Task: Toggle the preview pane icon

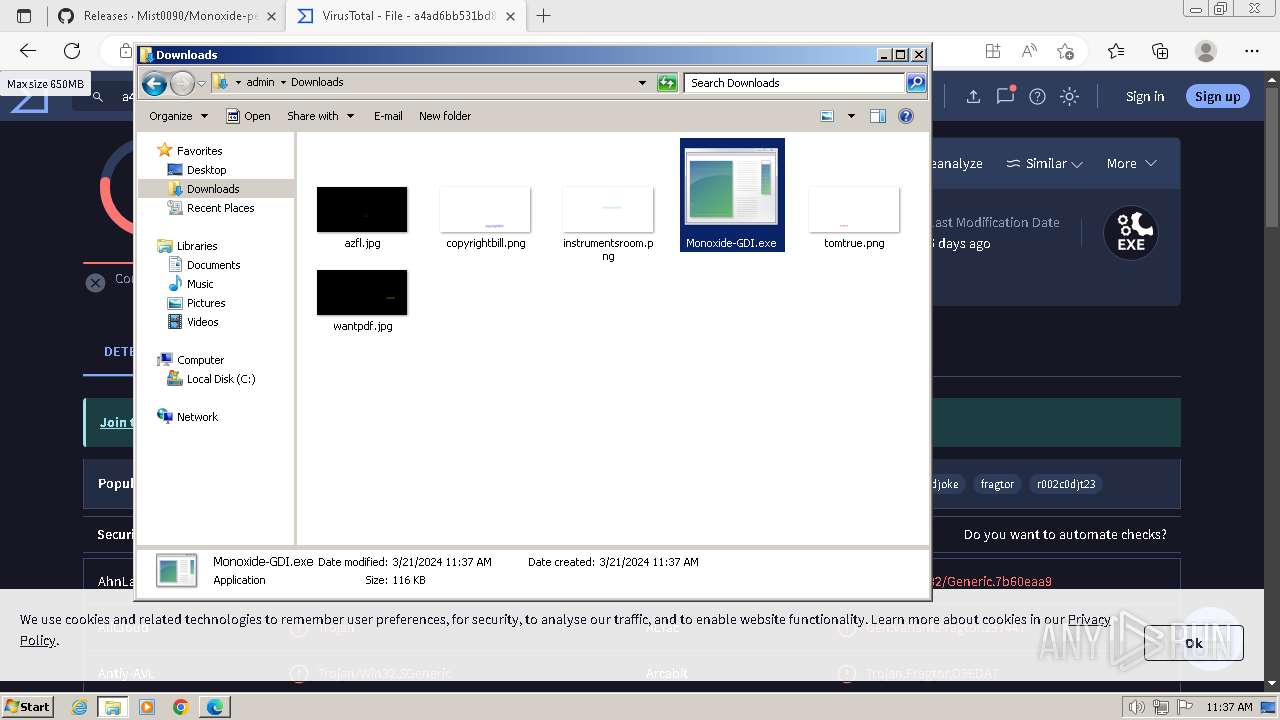Action: click(x=878, y=116)
